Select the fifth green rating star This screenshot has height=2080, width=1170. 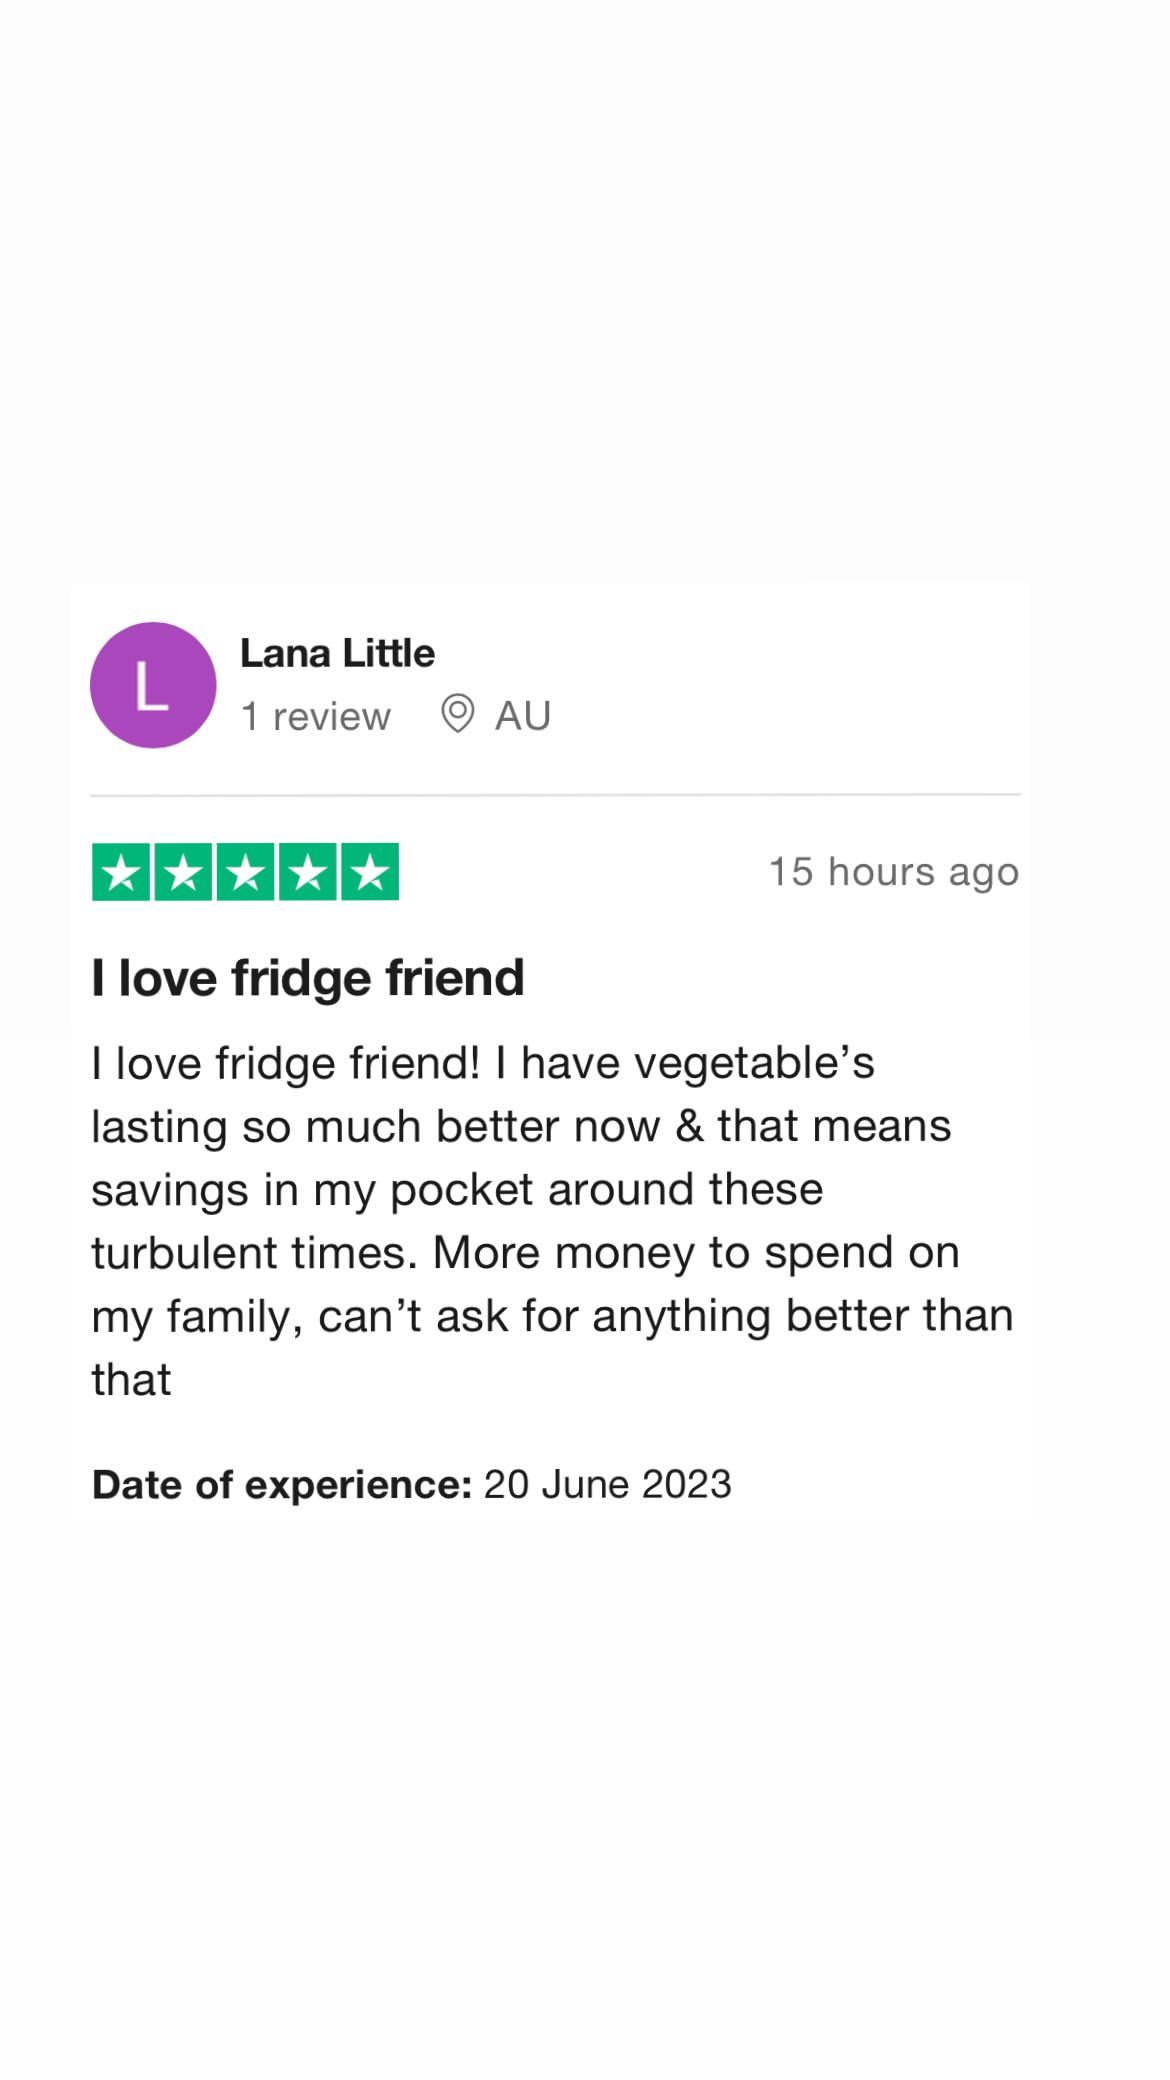click(x=370, y=872)
